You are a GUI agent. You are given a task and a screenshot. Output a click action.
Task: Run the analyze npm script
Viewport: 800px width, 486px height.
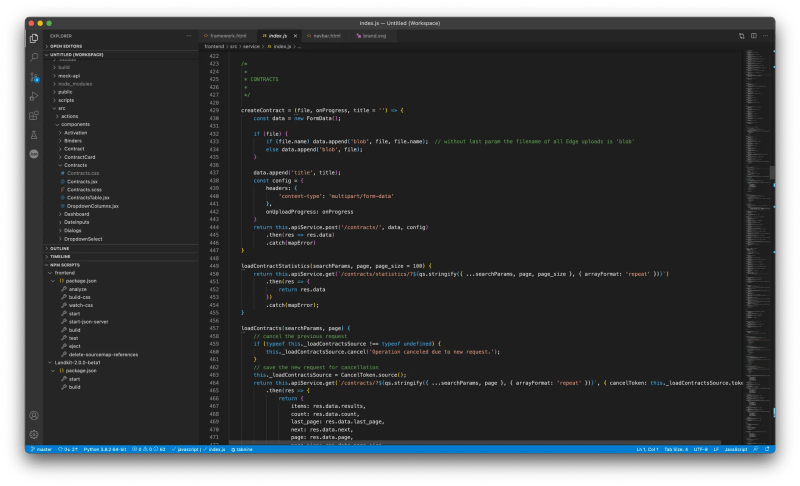pyautogui.click(x=78, y=289)
